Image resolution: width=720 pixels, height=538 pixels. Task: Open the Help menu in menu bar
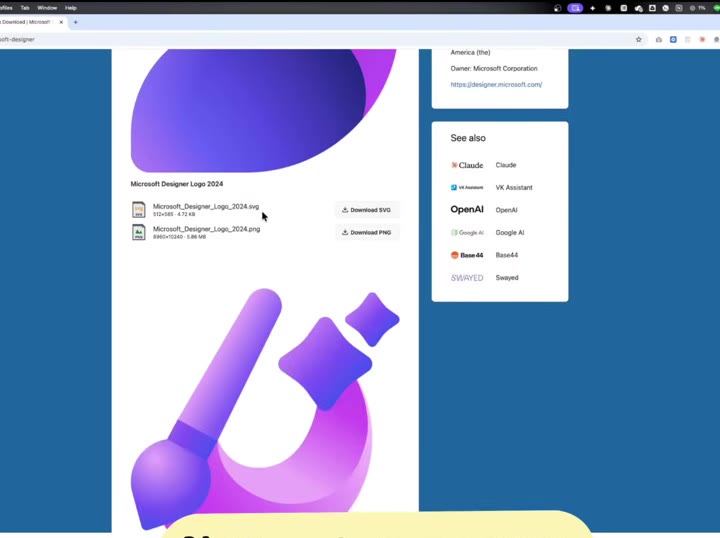(x=70, y=8)
